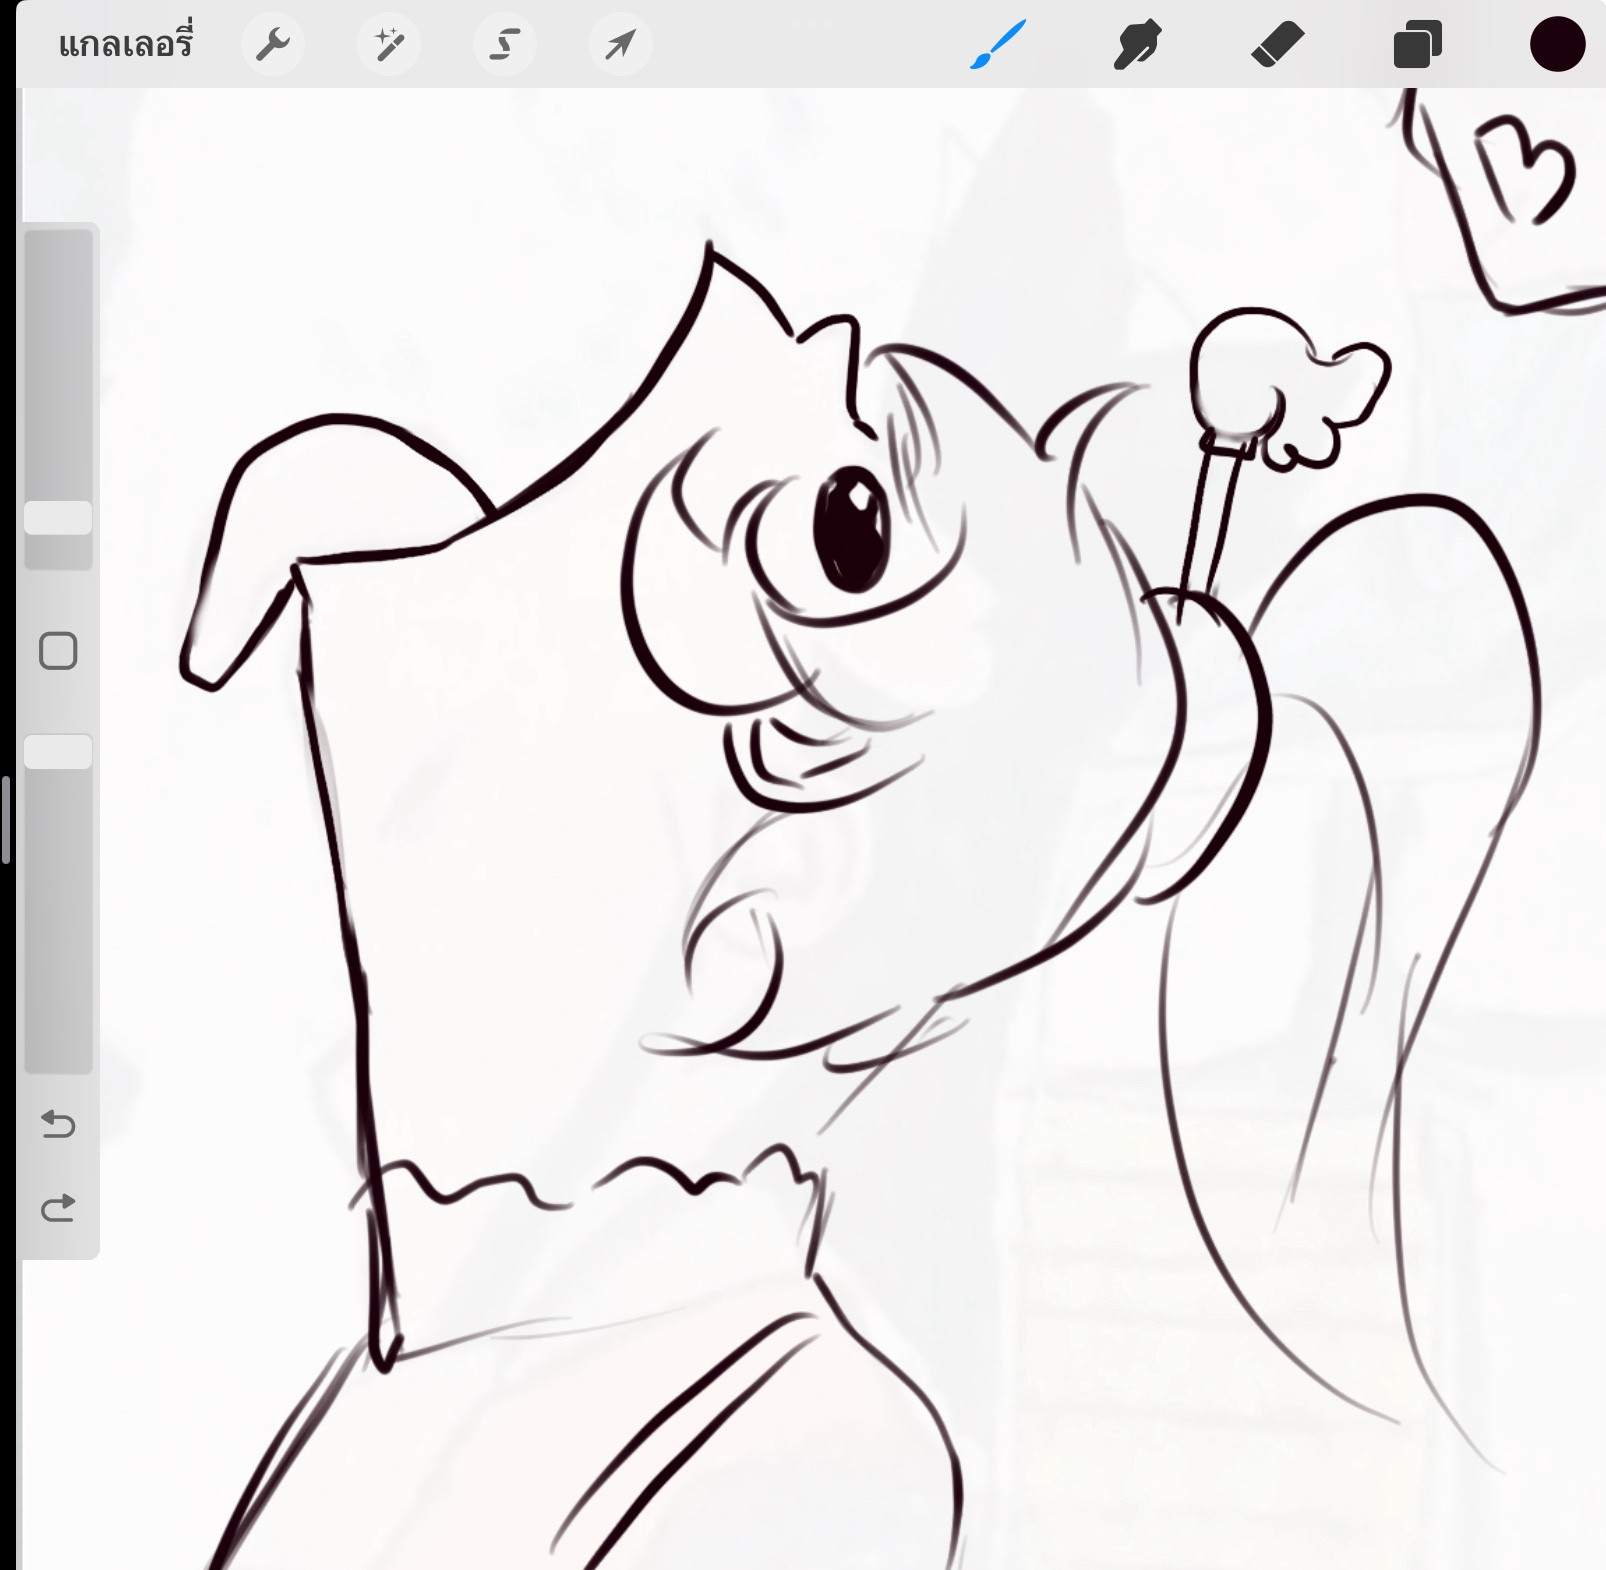The image size is (1606, 1570).
Task: Open the active color picker swatch
Action: [1557, 45]
